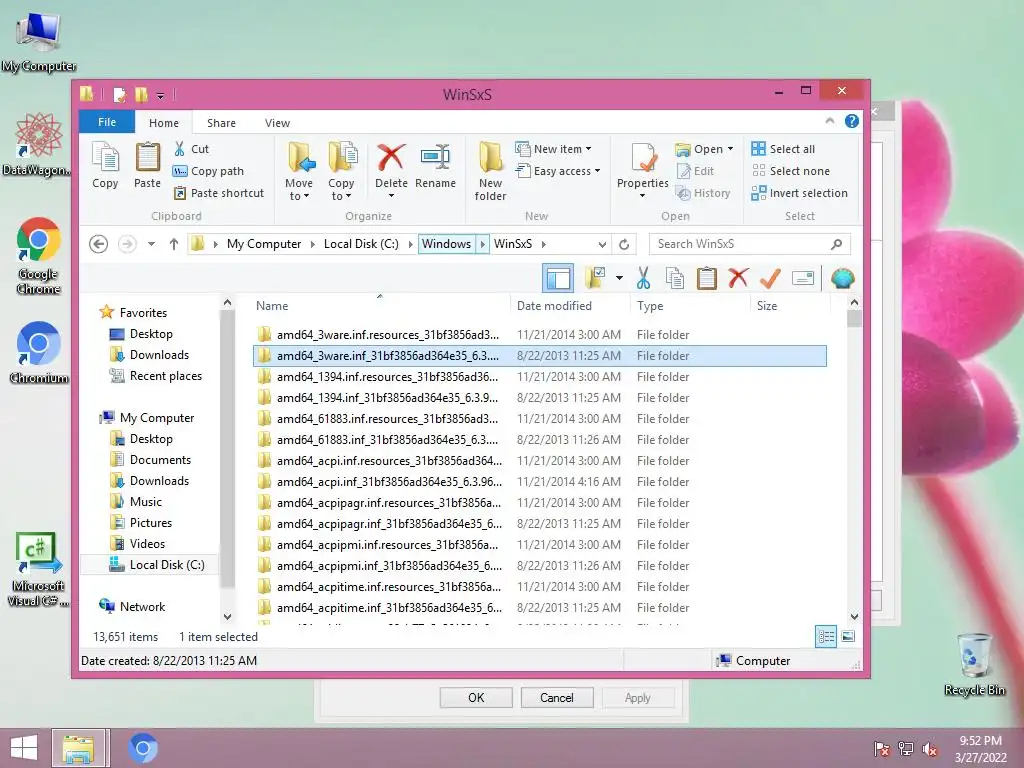Click the file list vertical scrollbar thumb
The height and width of the screenshot is (768, 1024).
pyautogui.click(x=854, y=319)
